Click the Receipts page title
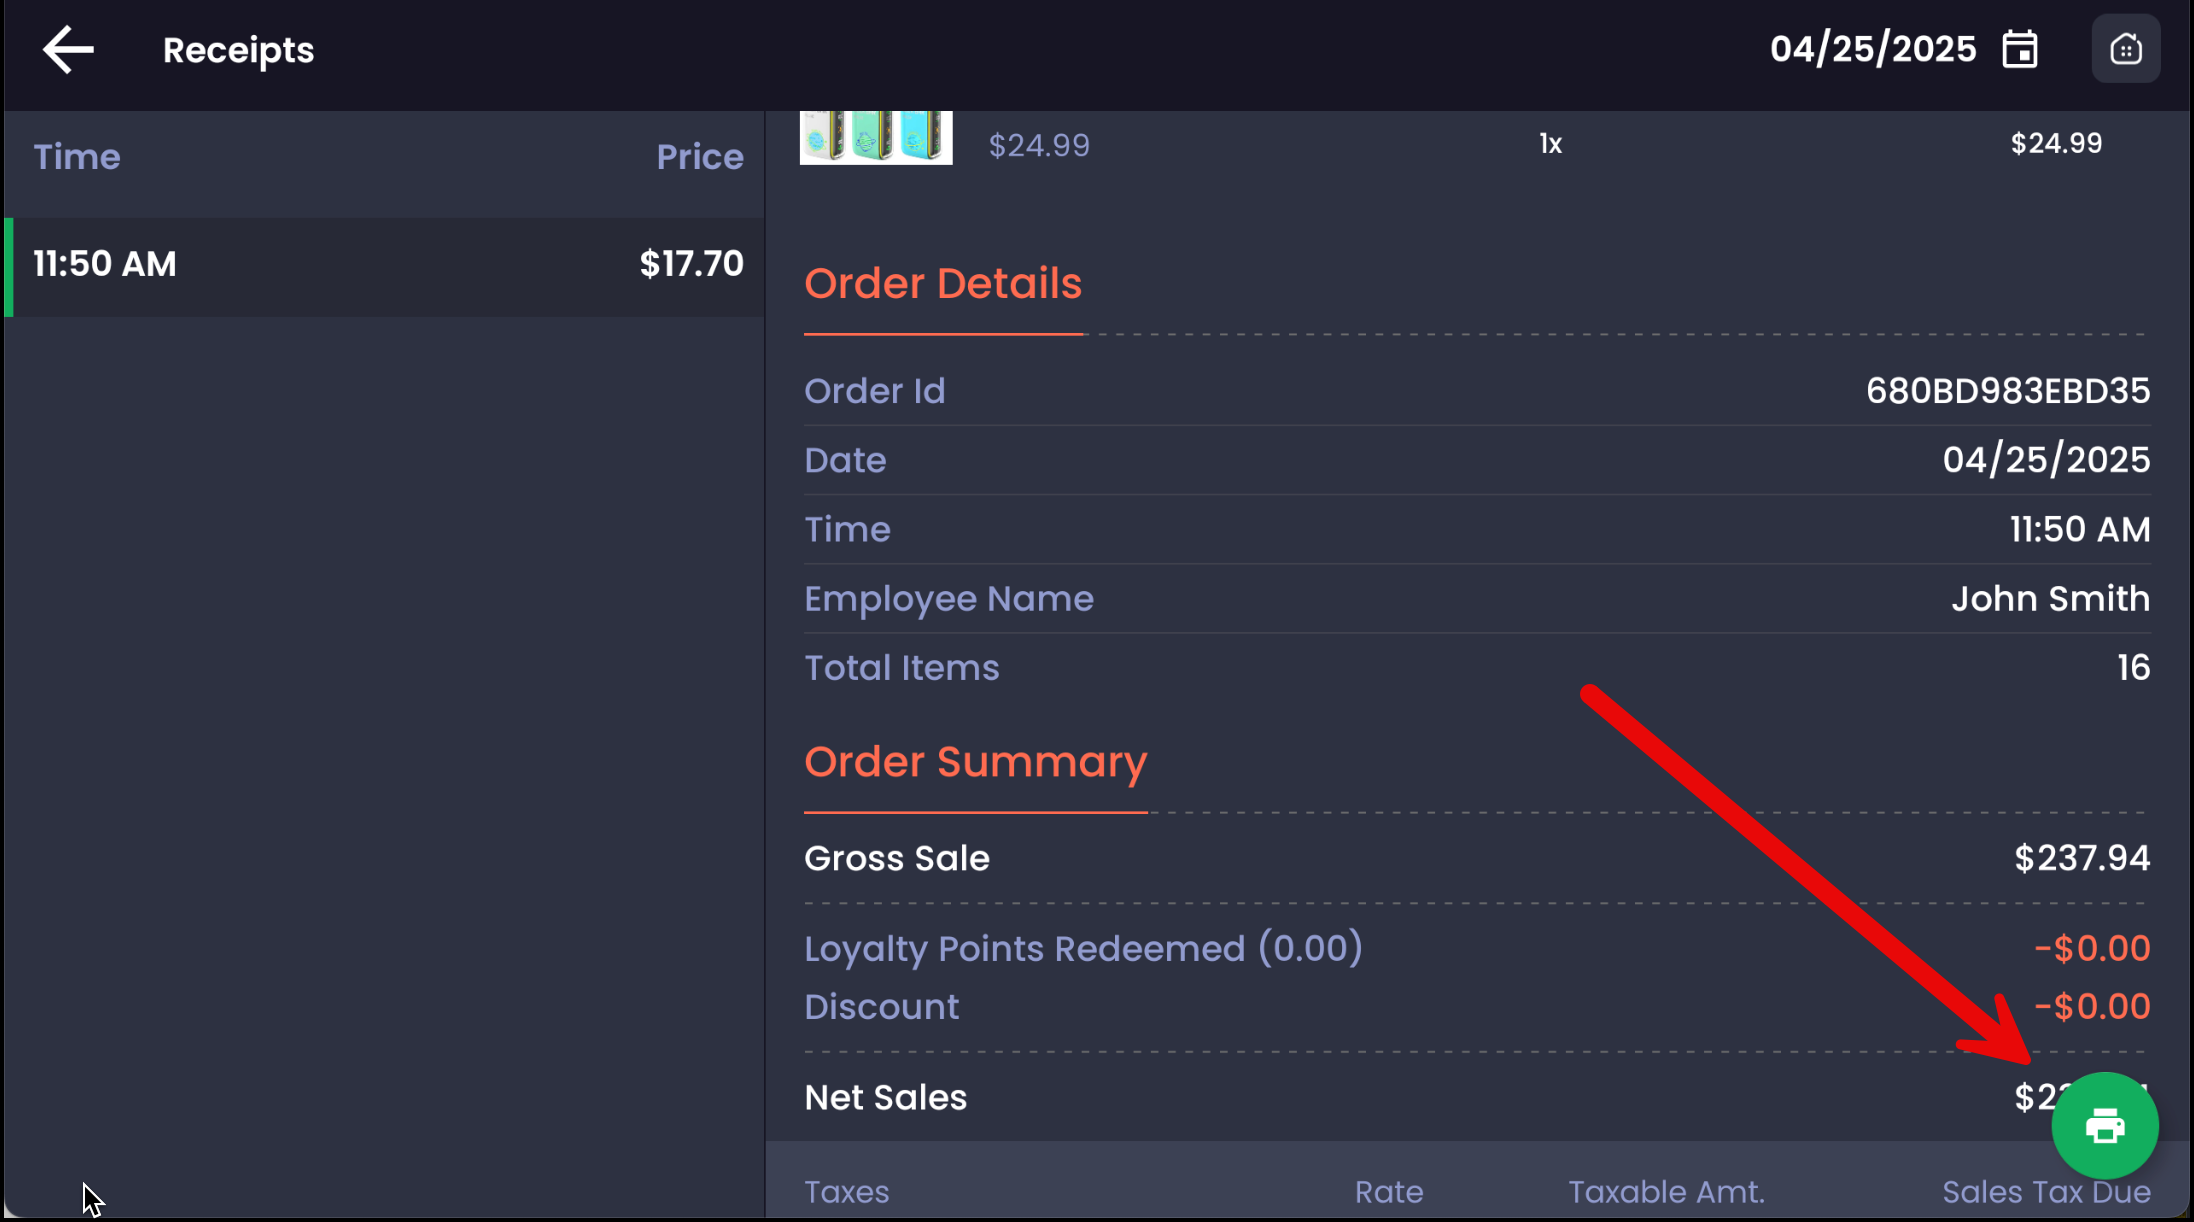This screenshot has height=1222, width=2194. point(238,50)
